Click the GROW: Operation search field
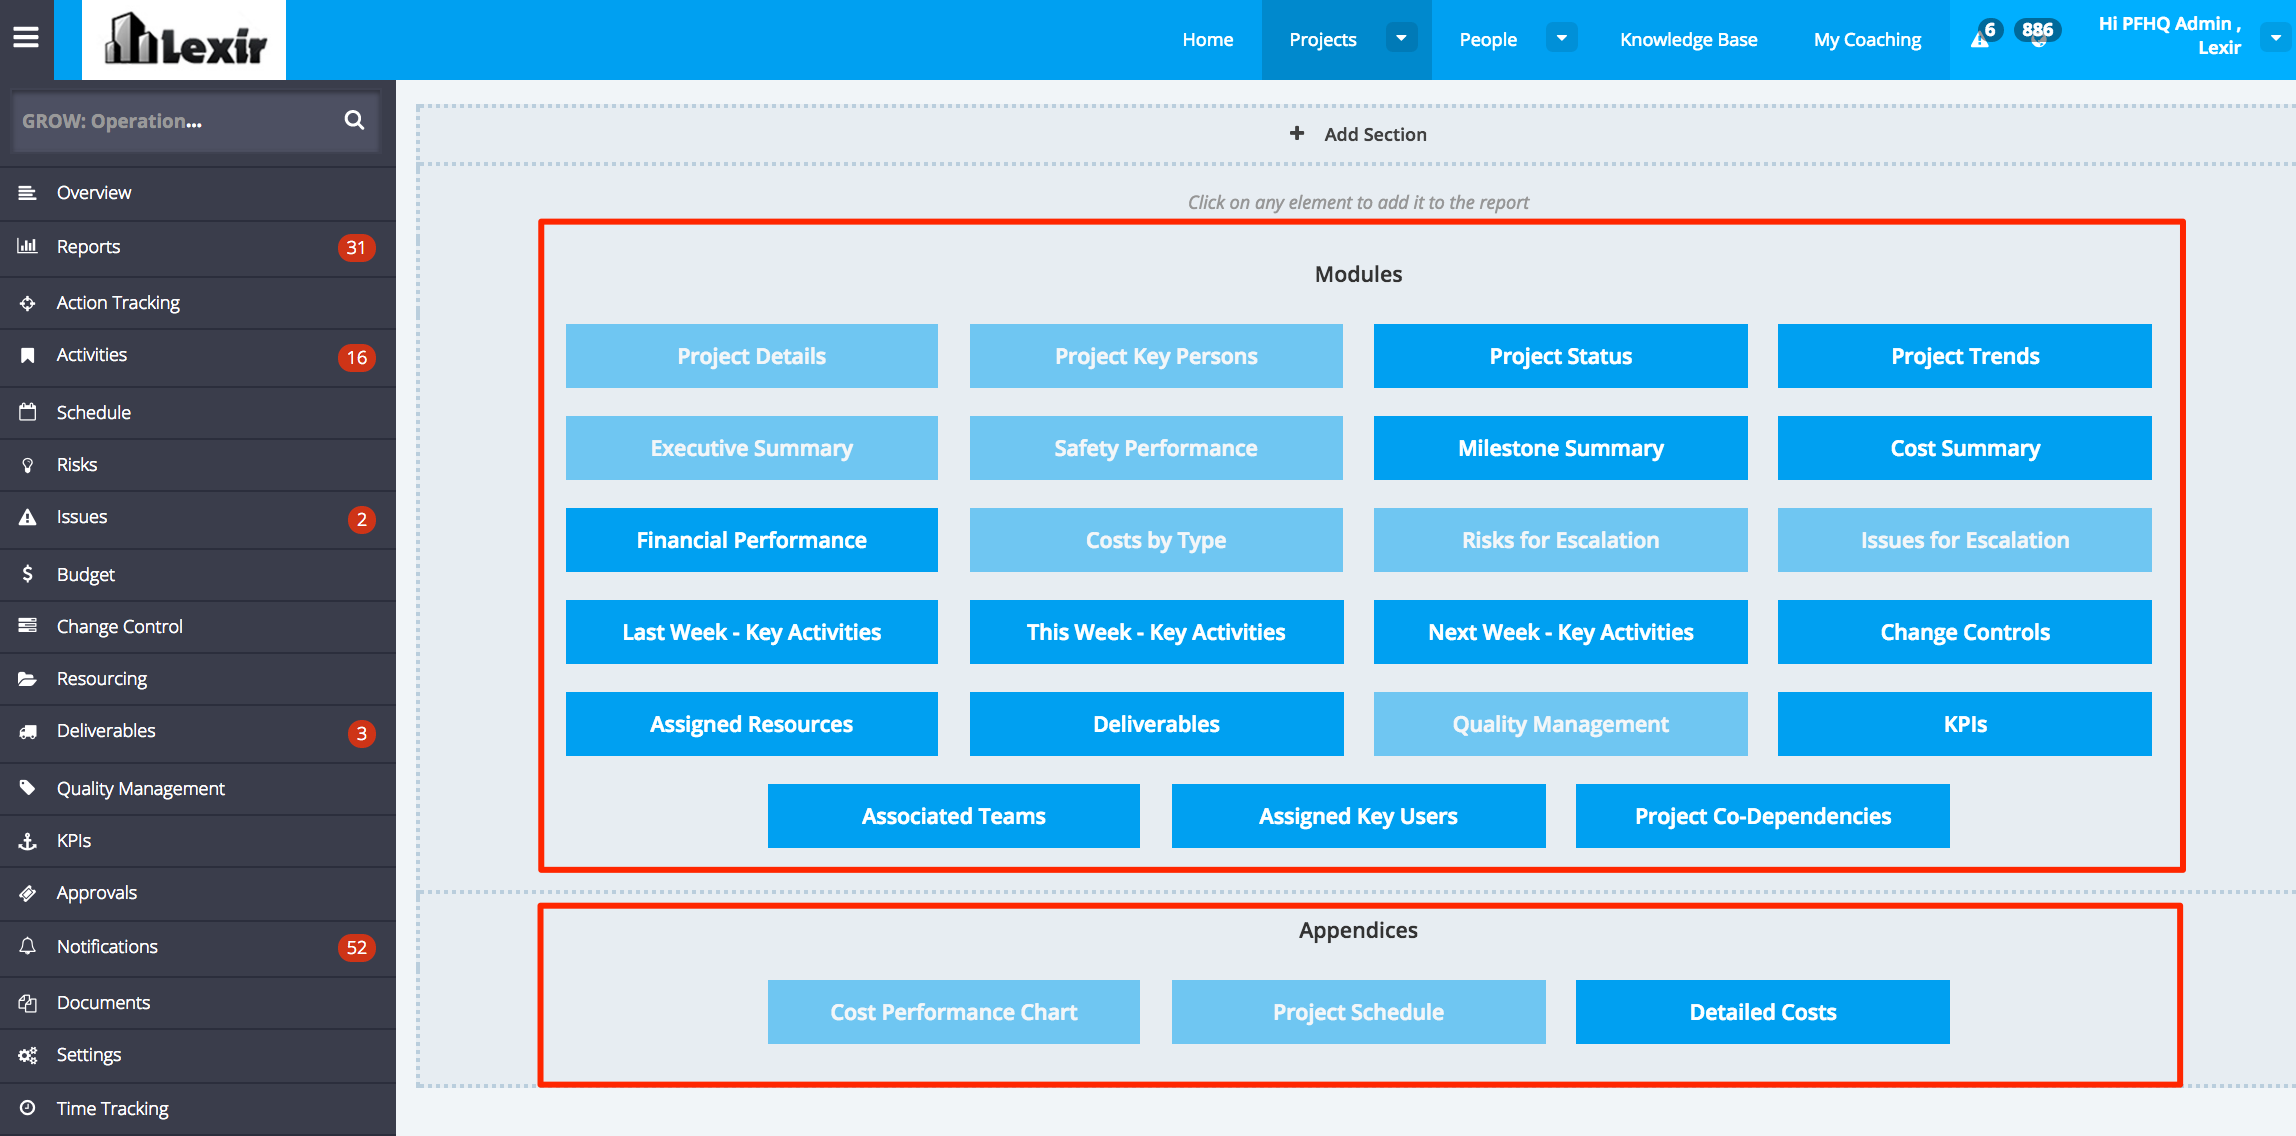Image resolution: width=2296 pixels, height=1136 pixels. click(170, 121)
